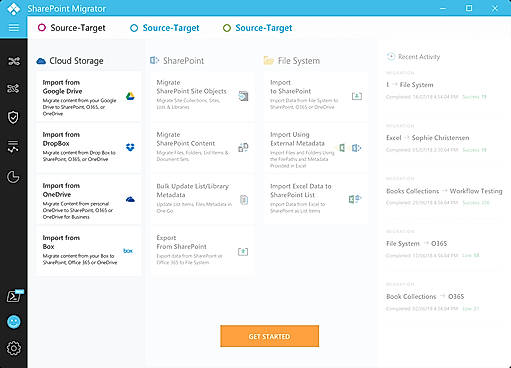Open Export From SharePoint card
The image size is (511, 368).
click(x=202, y=251)
